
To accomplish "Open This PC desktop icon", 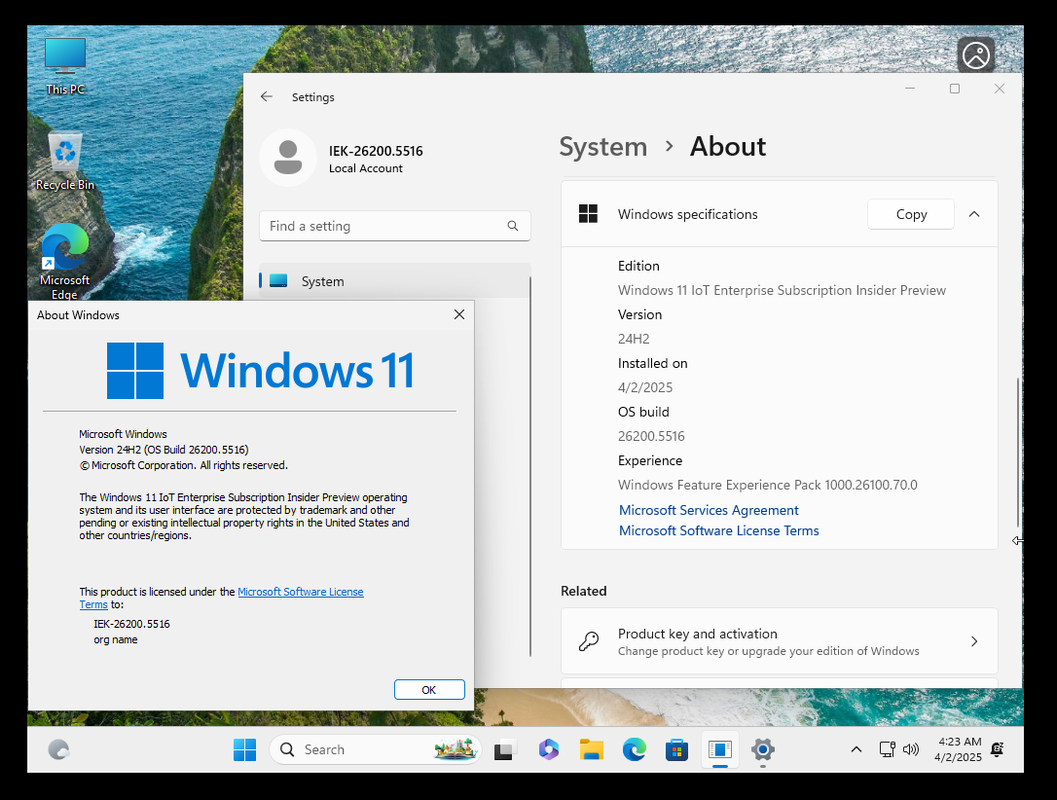I will click(65, 66).
